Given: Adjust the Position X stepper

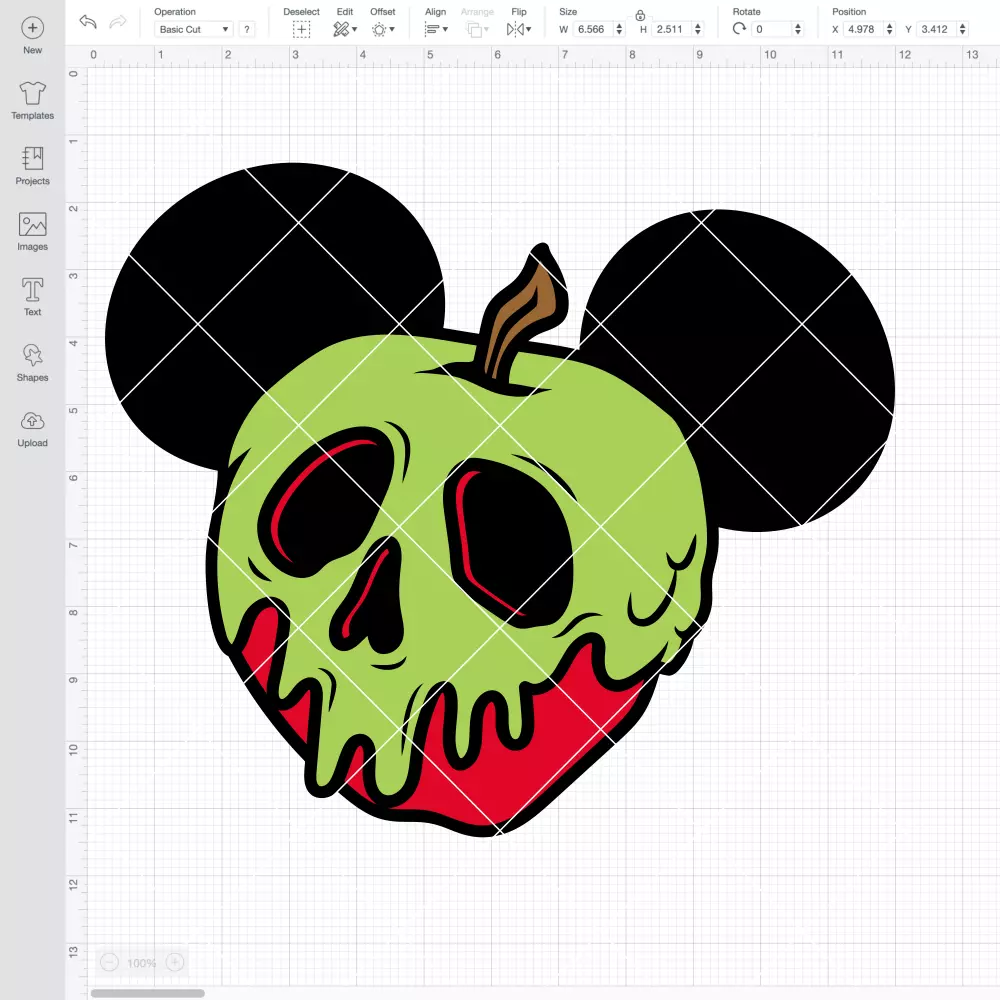Looking at the screenshot, I should [889, 29].
